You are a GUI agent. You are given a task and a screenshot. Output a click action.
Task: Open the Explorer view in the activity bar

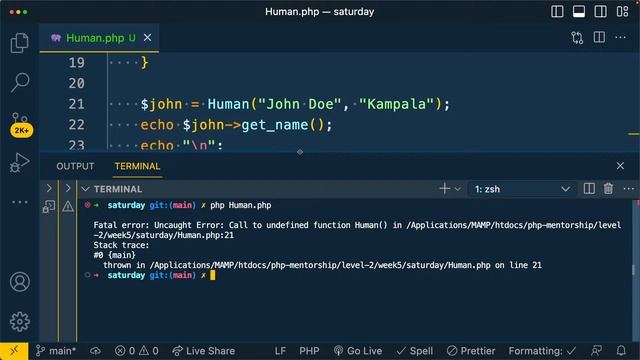coord(19,43)
